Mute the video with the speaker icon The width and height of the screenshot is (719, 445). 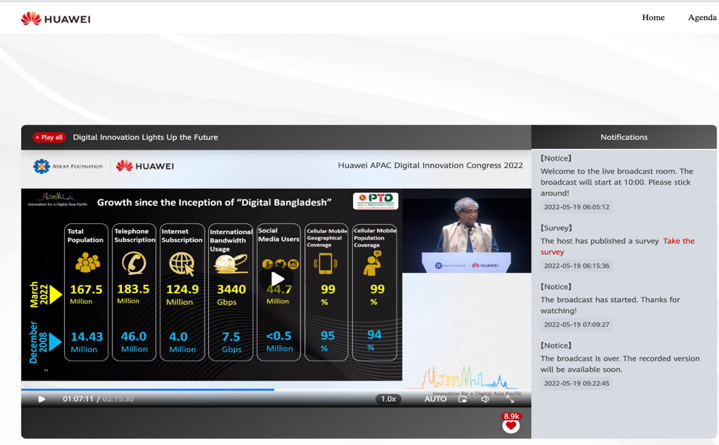pos(485,399)
